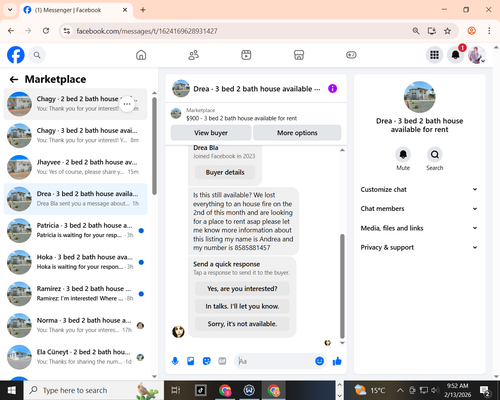Click the Windows taskbar search box
The image size is (500, 400).
93,390
